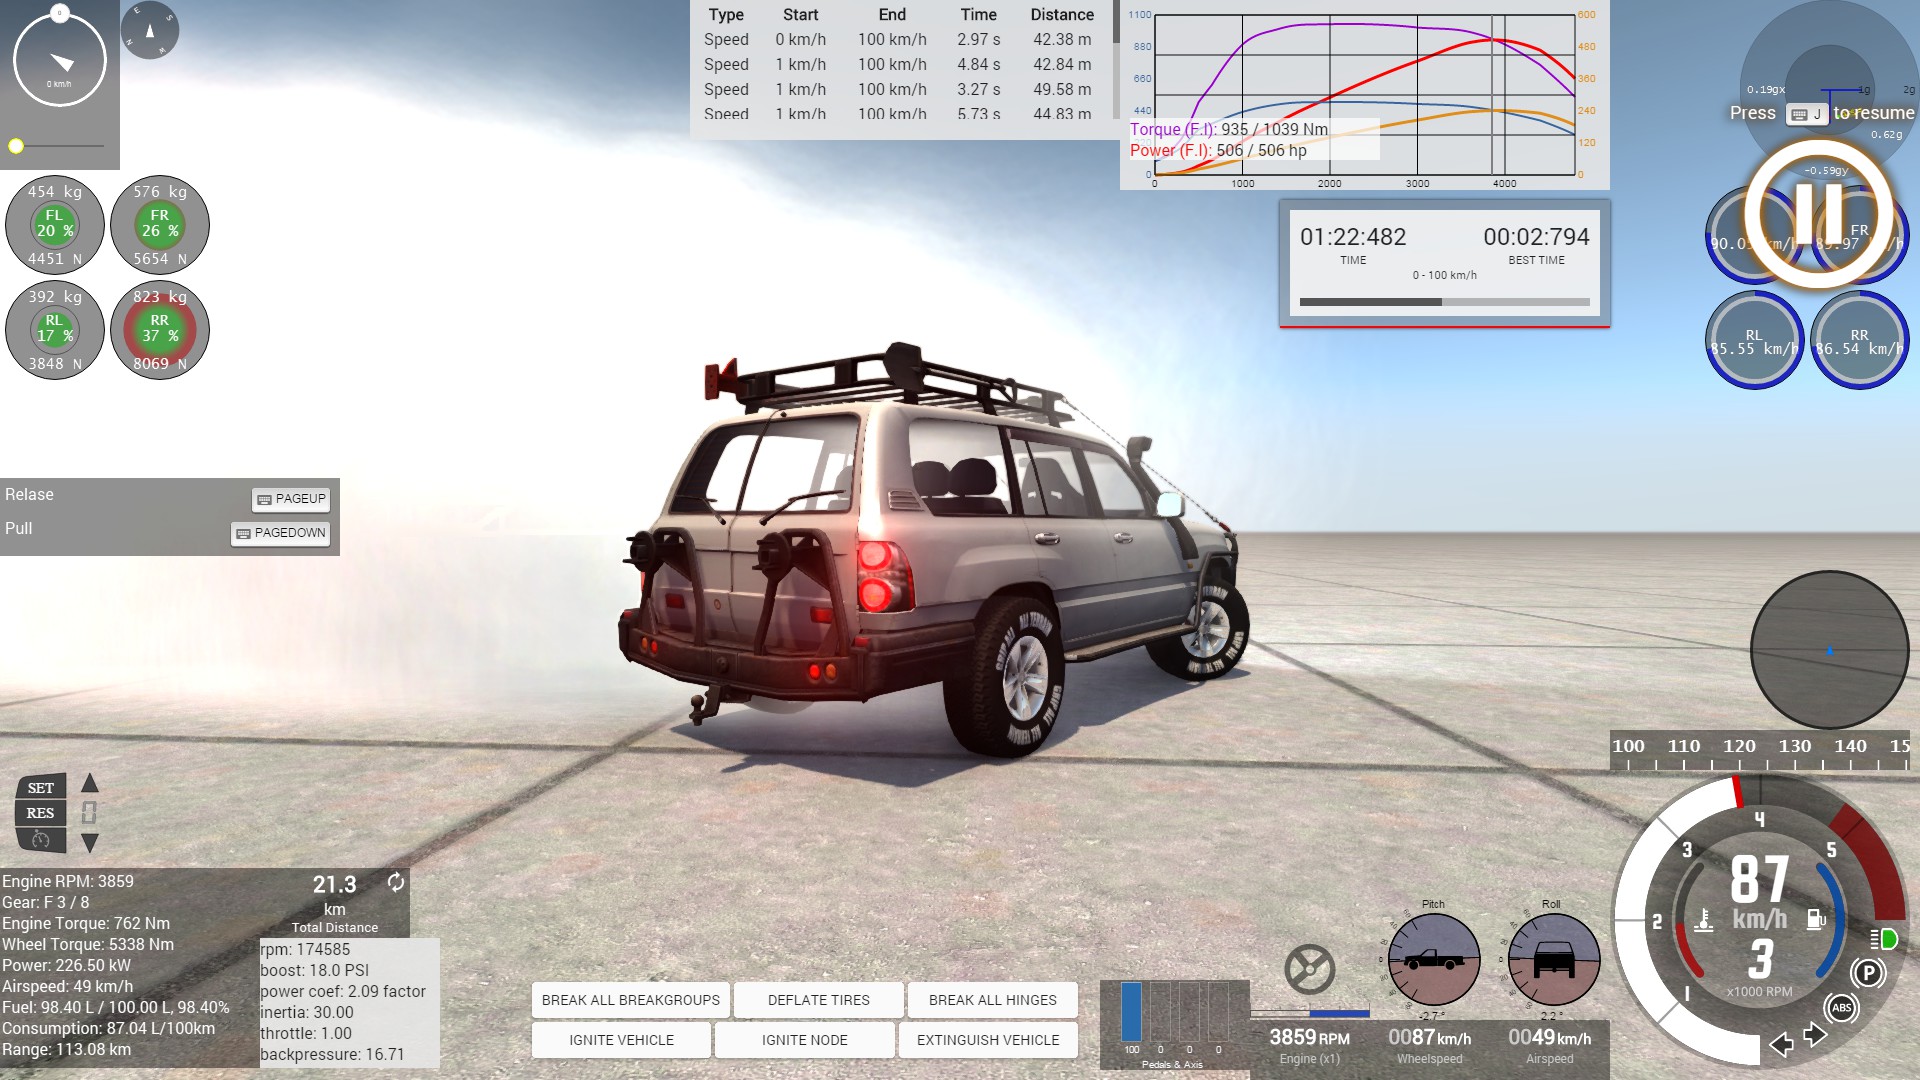Click the engine temperature gauge icon
Viewport: 1920px width, 1080px height.
(x=1704, y=919)
